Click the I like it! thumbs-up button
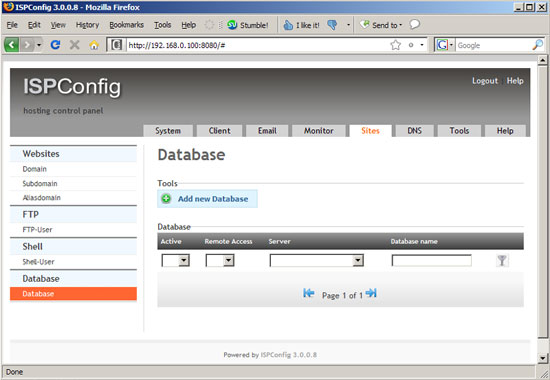This screenshot has width=550, height=380. [x=301, y=25]
